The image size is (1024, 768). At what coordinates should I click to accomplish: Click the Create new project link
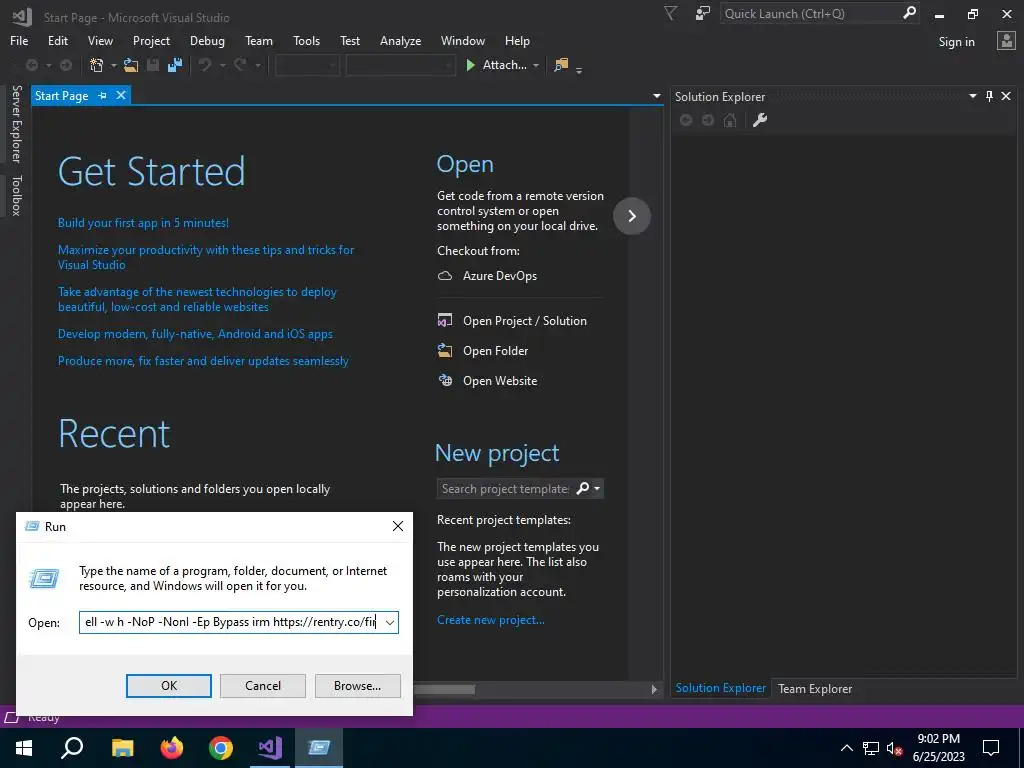[x=490, y=620]
